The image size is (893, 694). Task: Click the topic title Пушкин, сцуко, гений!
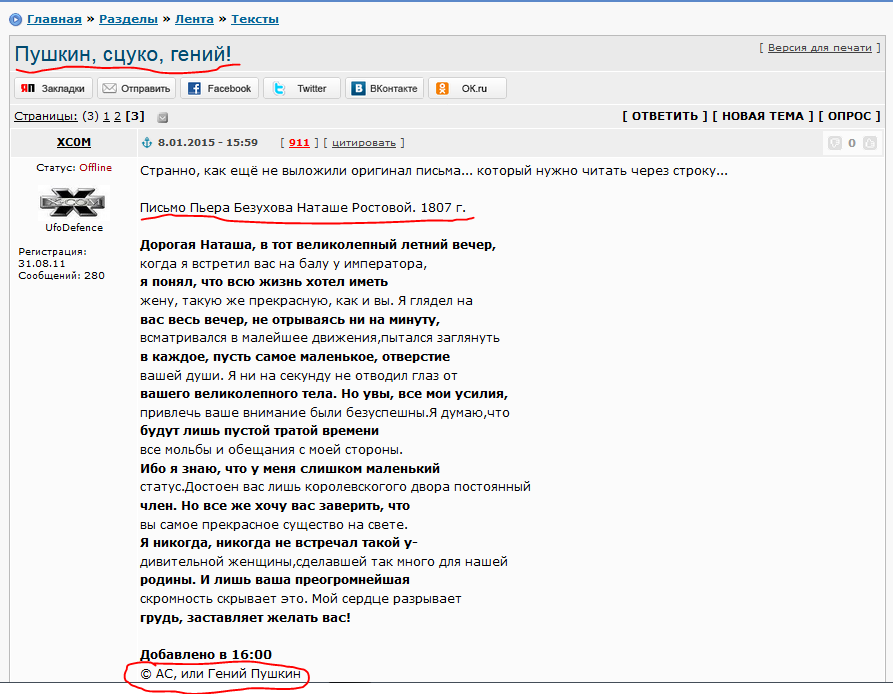(123, 54)
